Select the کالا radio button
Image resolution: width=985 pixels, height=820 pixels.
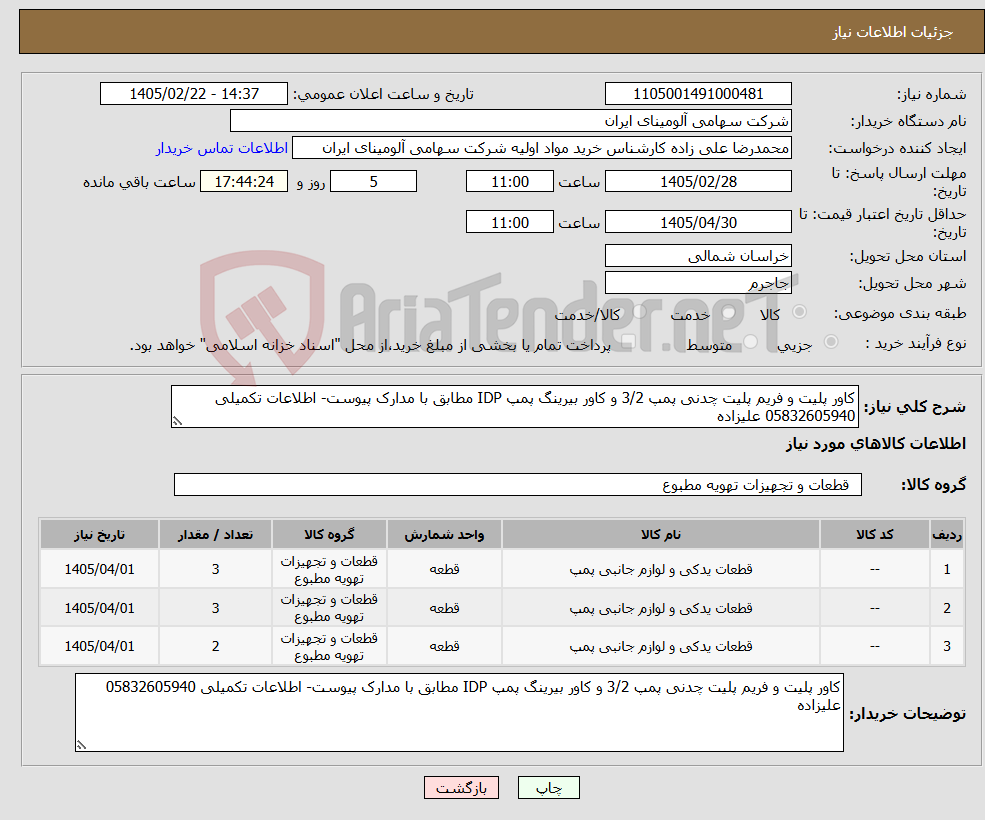pos(799,312)
